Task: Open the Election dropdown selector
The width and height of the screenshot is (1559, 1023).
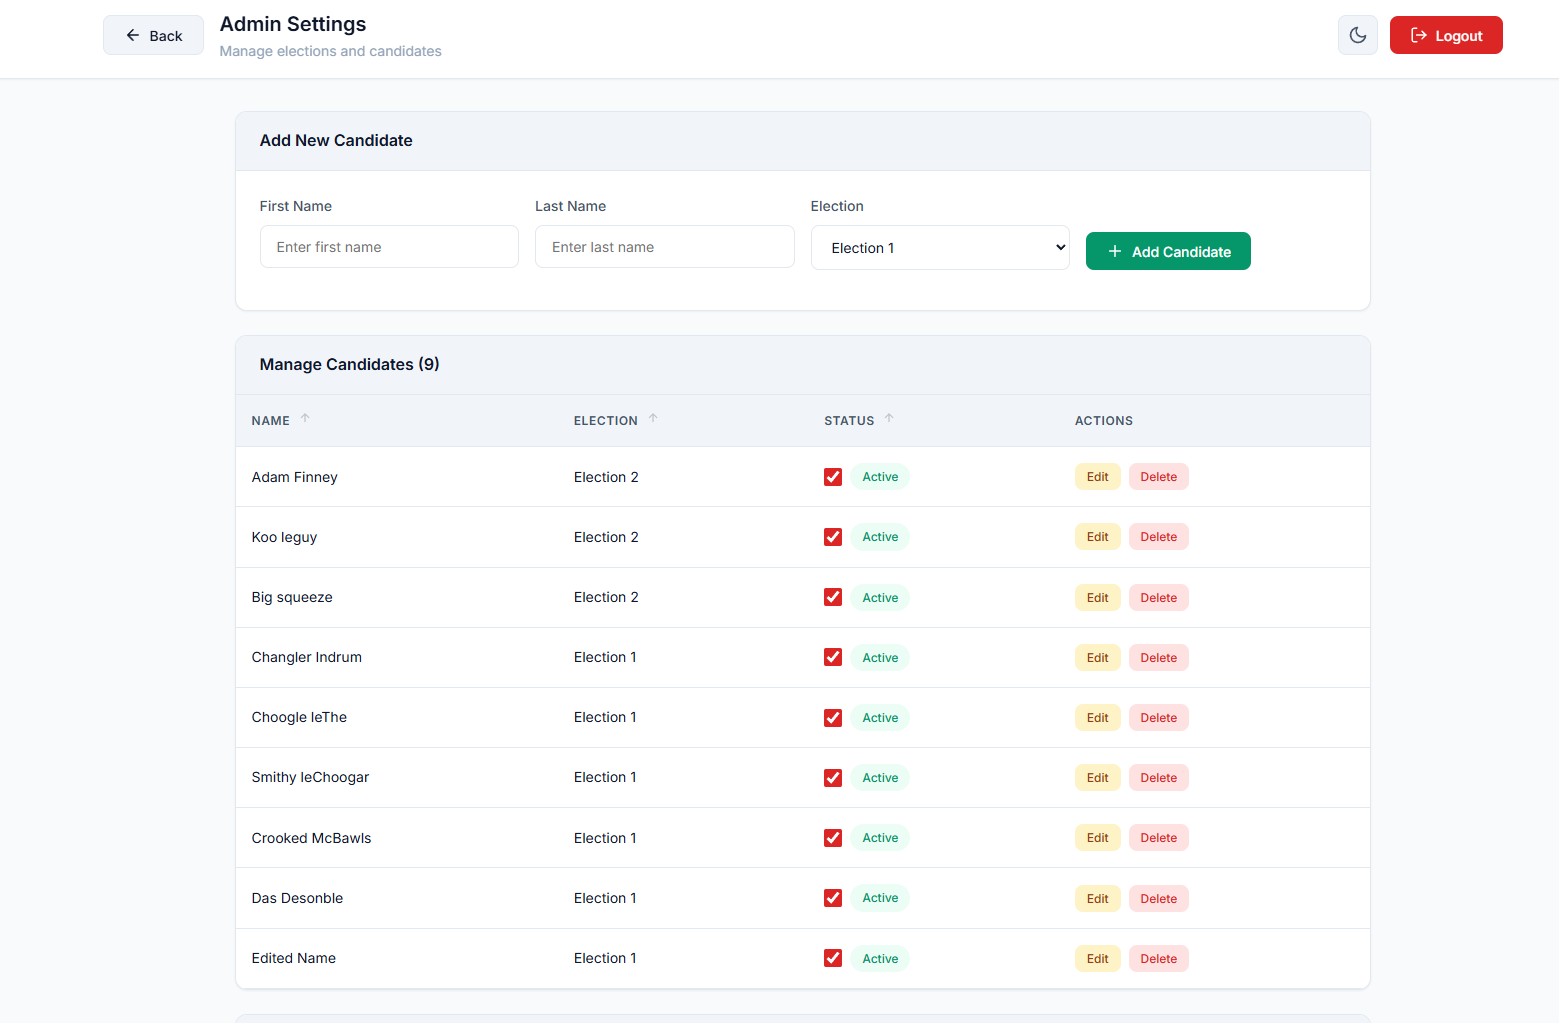Action: pos(939,248)
